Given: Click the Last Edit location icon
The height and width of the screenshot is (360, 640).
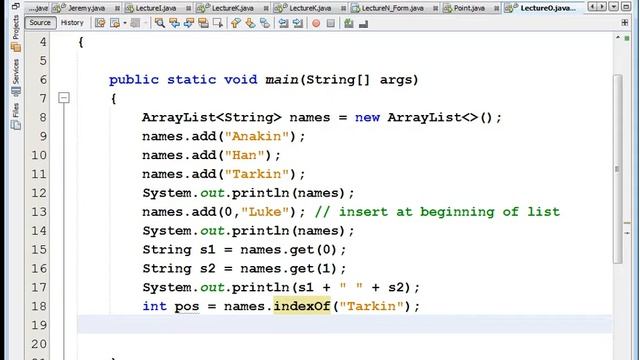Looking at the screenshot, I should (100, 23).
